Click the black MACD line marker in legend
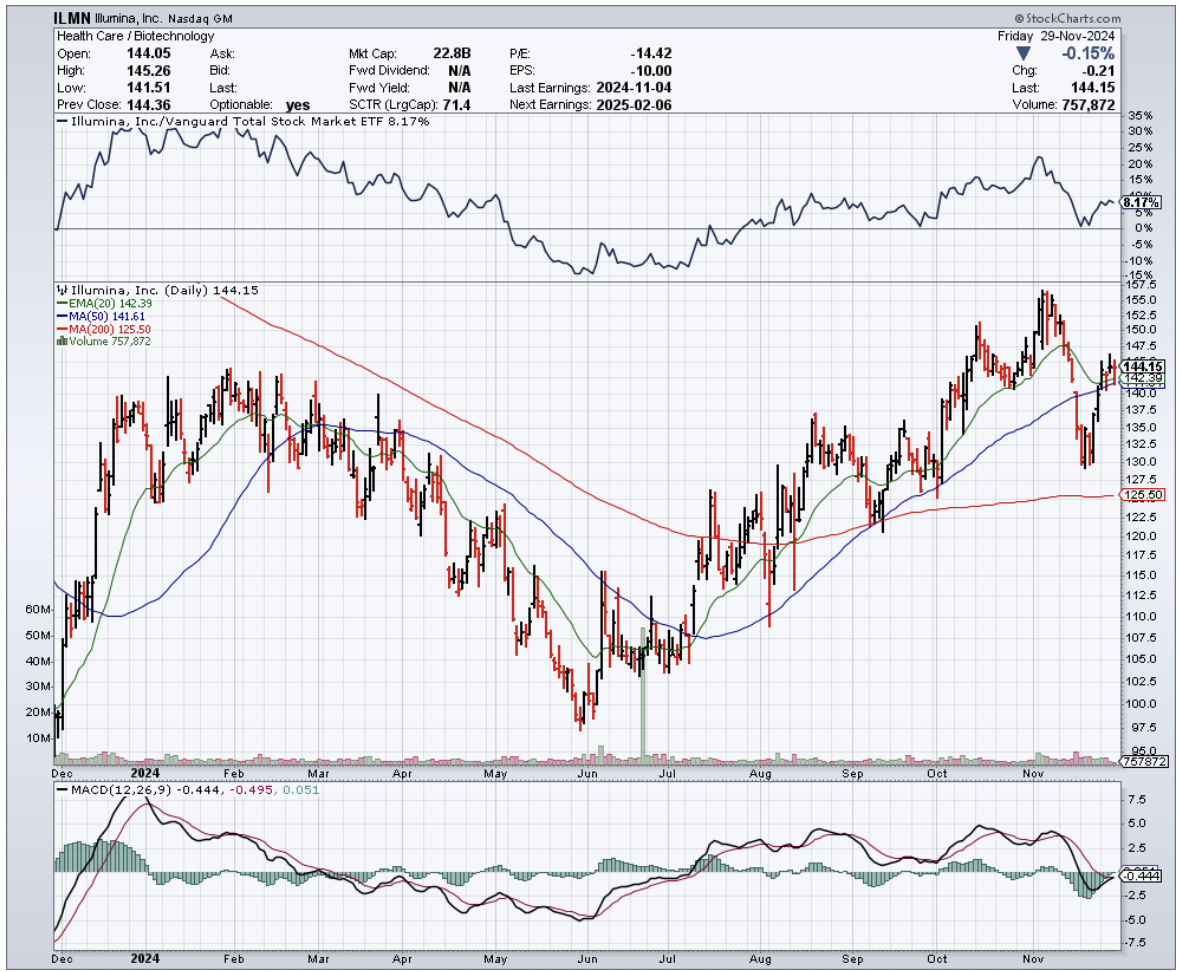 pyautogui.click(x=62, y=789)
